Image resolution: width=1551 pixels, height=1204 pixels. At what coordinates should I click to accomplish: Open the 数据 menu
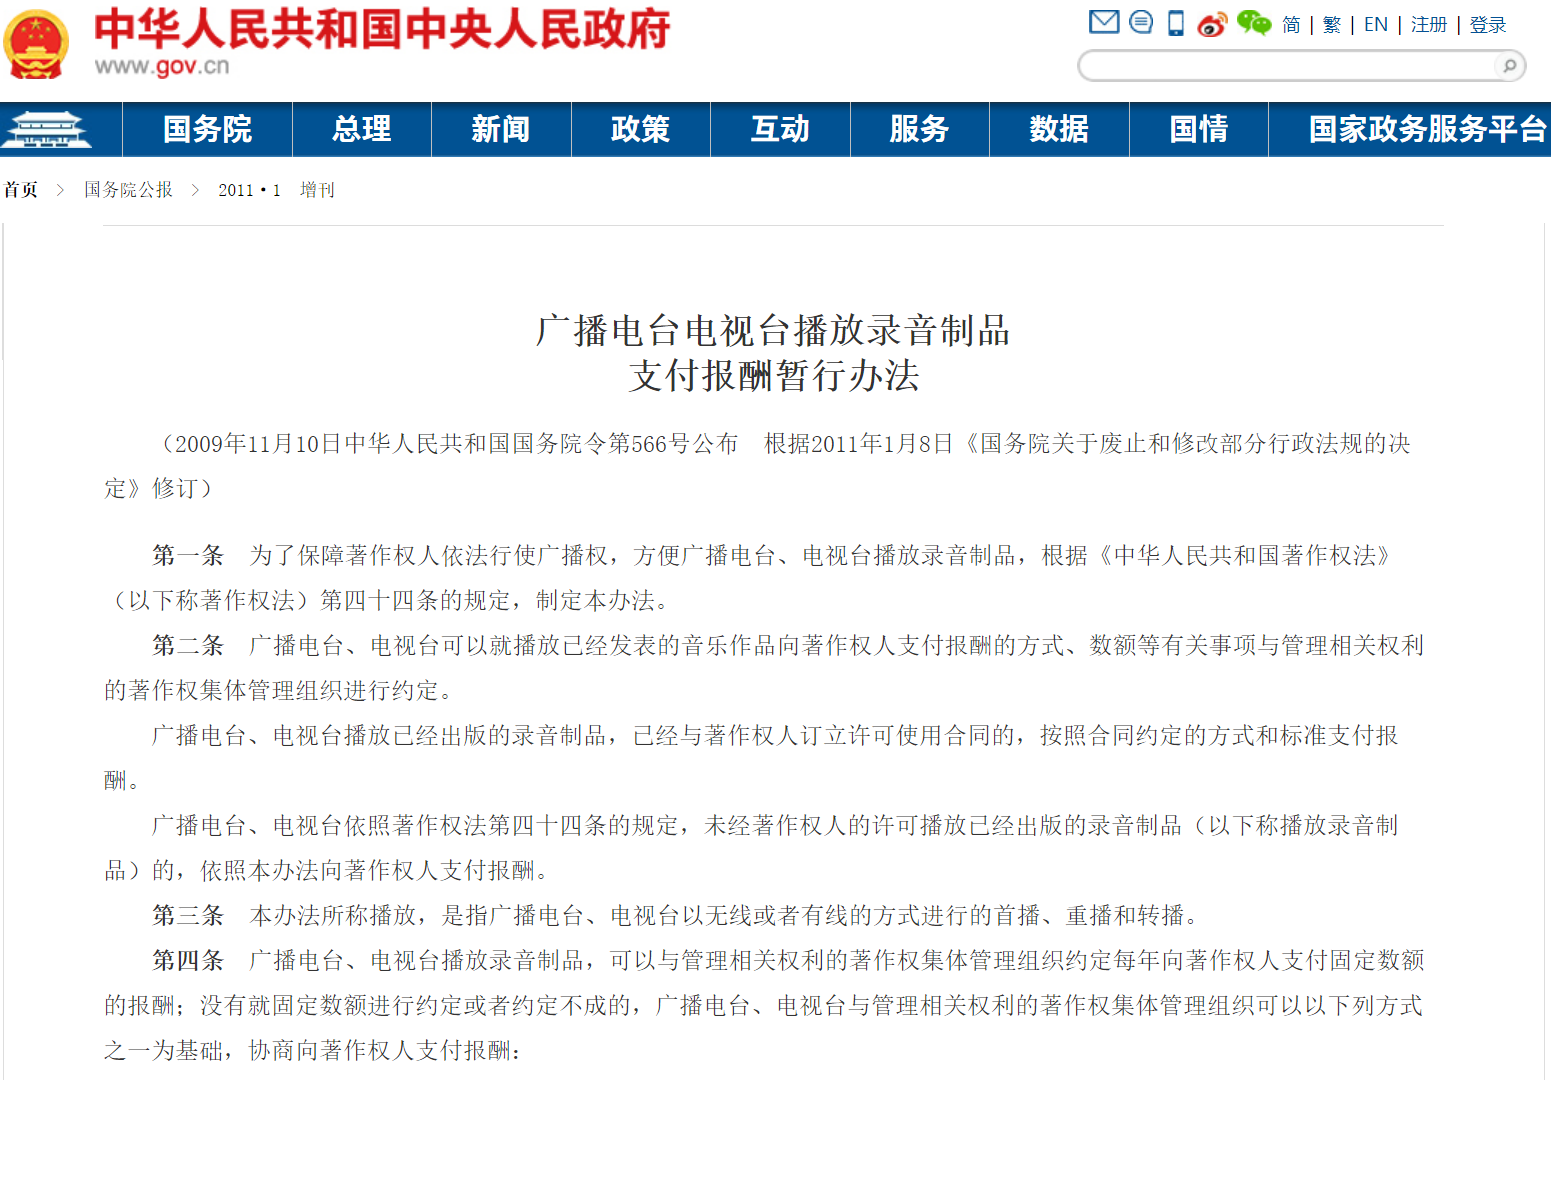pos(1059,129)
